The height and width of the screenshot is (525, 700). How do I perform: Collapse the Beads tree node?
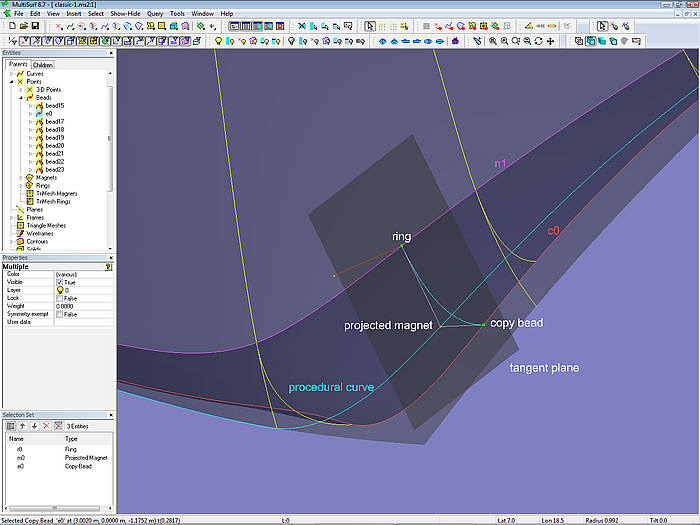click(x=21, y=97)
